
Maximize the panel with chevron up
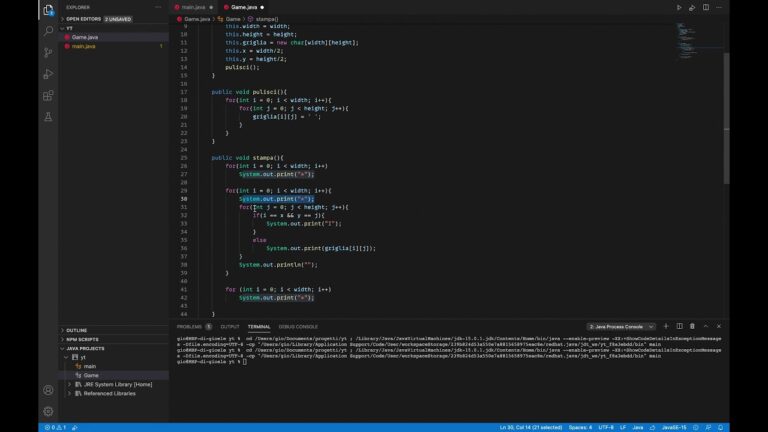click(706, 326)
